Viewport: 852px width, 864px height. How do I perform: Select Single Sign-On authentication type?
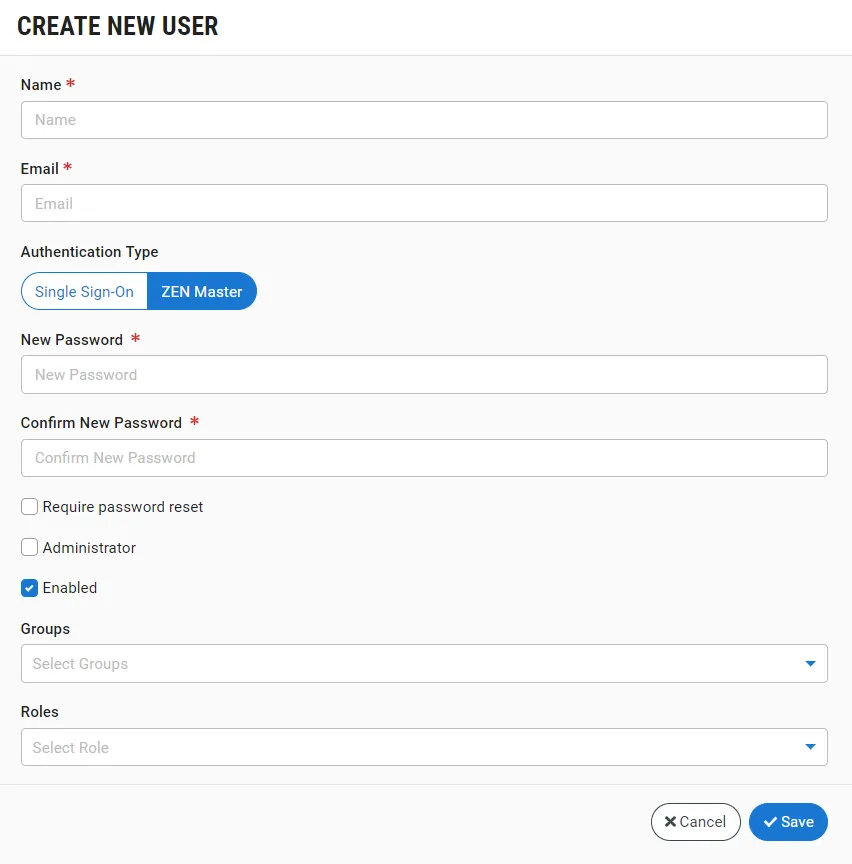click(x=84, y=291)
